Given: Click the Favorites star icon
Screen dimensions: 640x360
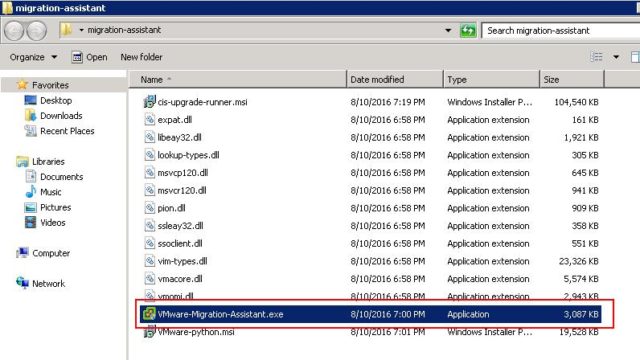Looking at the screenshot, I should (x=22, y=85).
